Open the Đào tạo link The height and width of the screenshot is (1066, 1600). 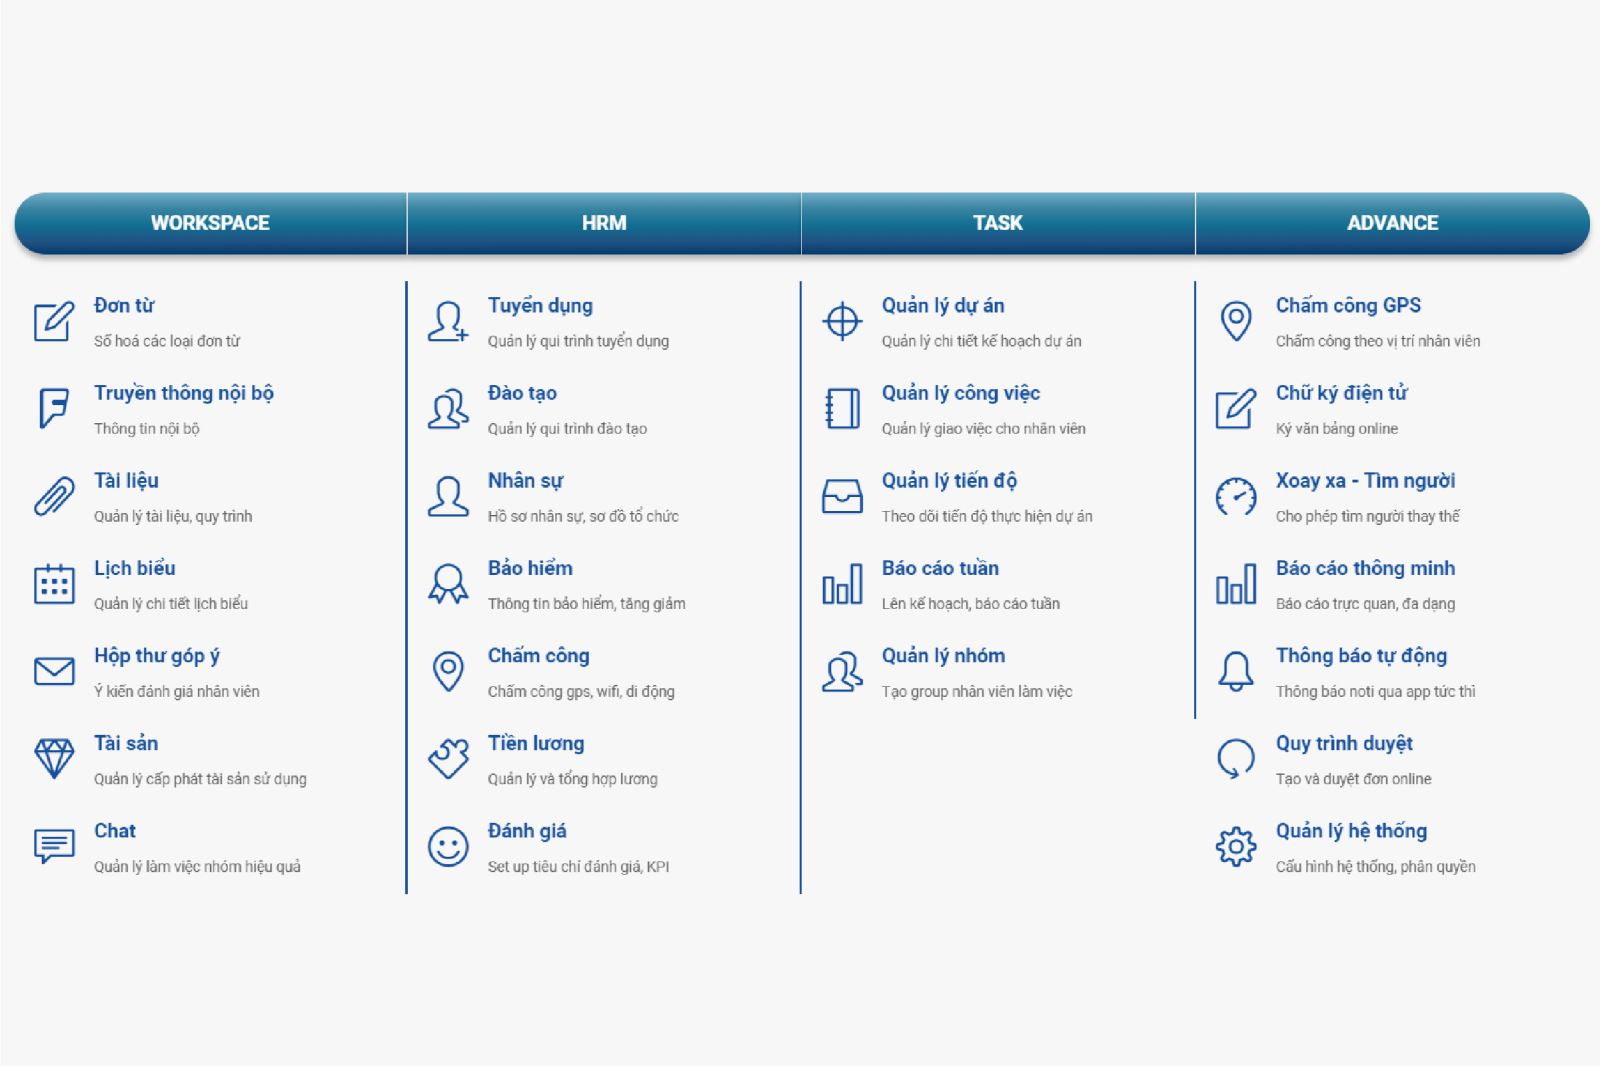522,393
